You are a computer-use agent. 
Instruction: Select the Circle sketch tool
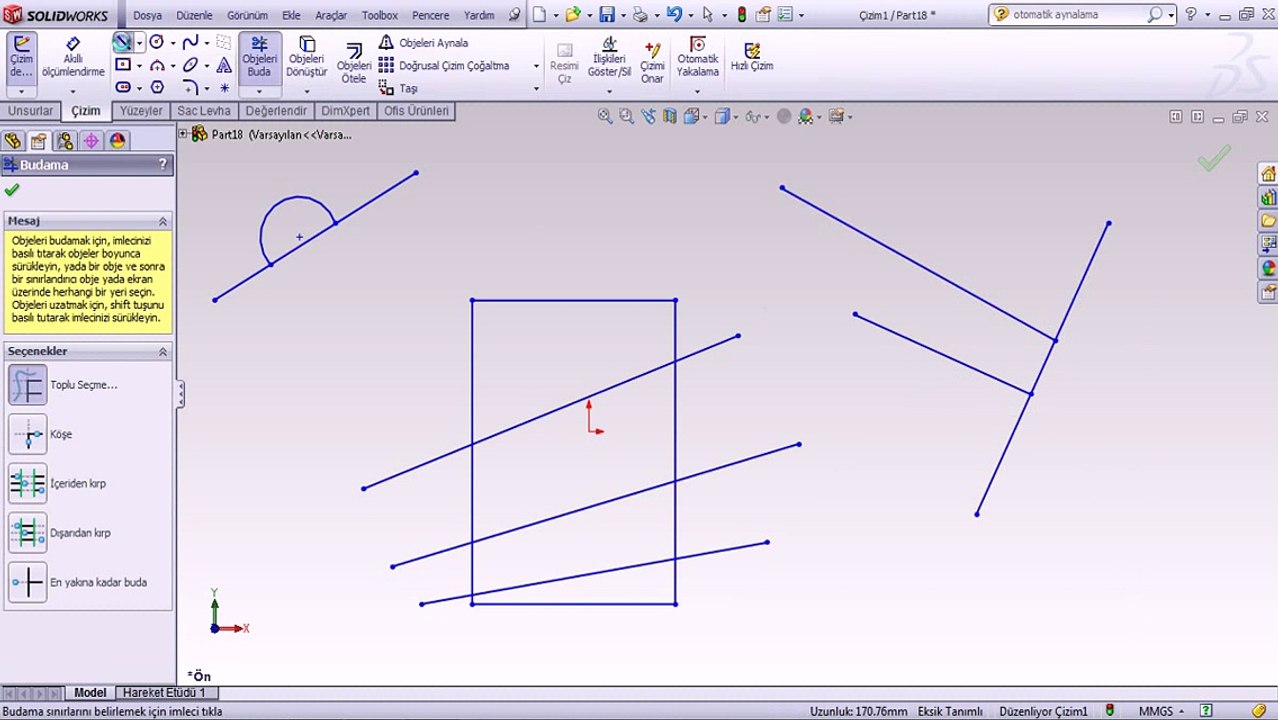pos(157,42)
